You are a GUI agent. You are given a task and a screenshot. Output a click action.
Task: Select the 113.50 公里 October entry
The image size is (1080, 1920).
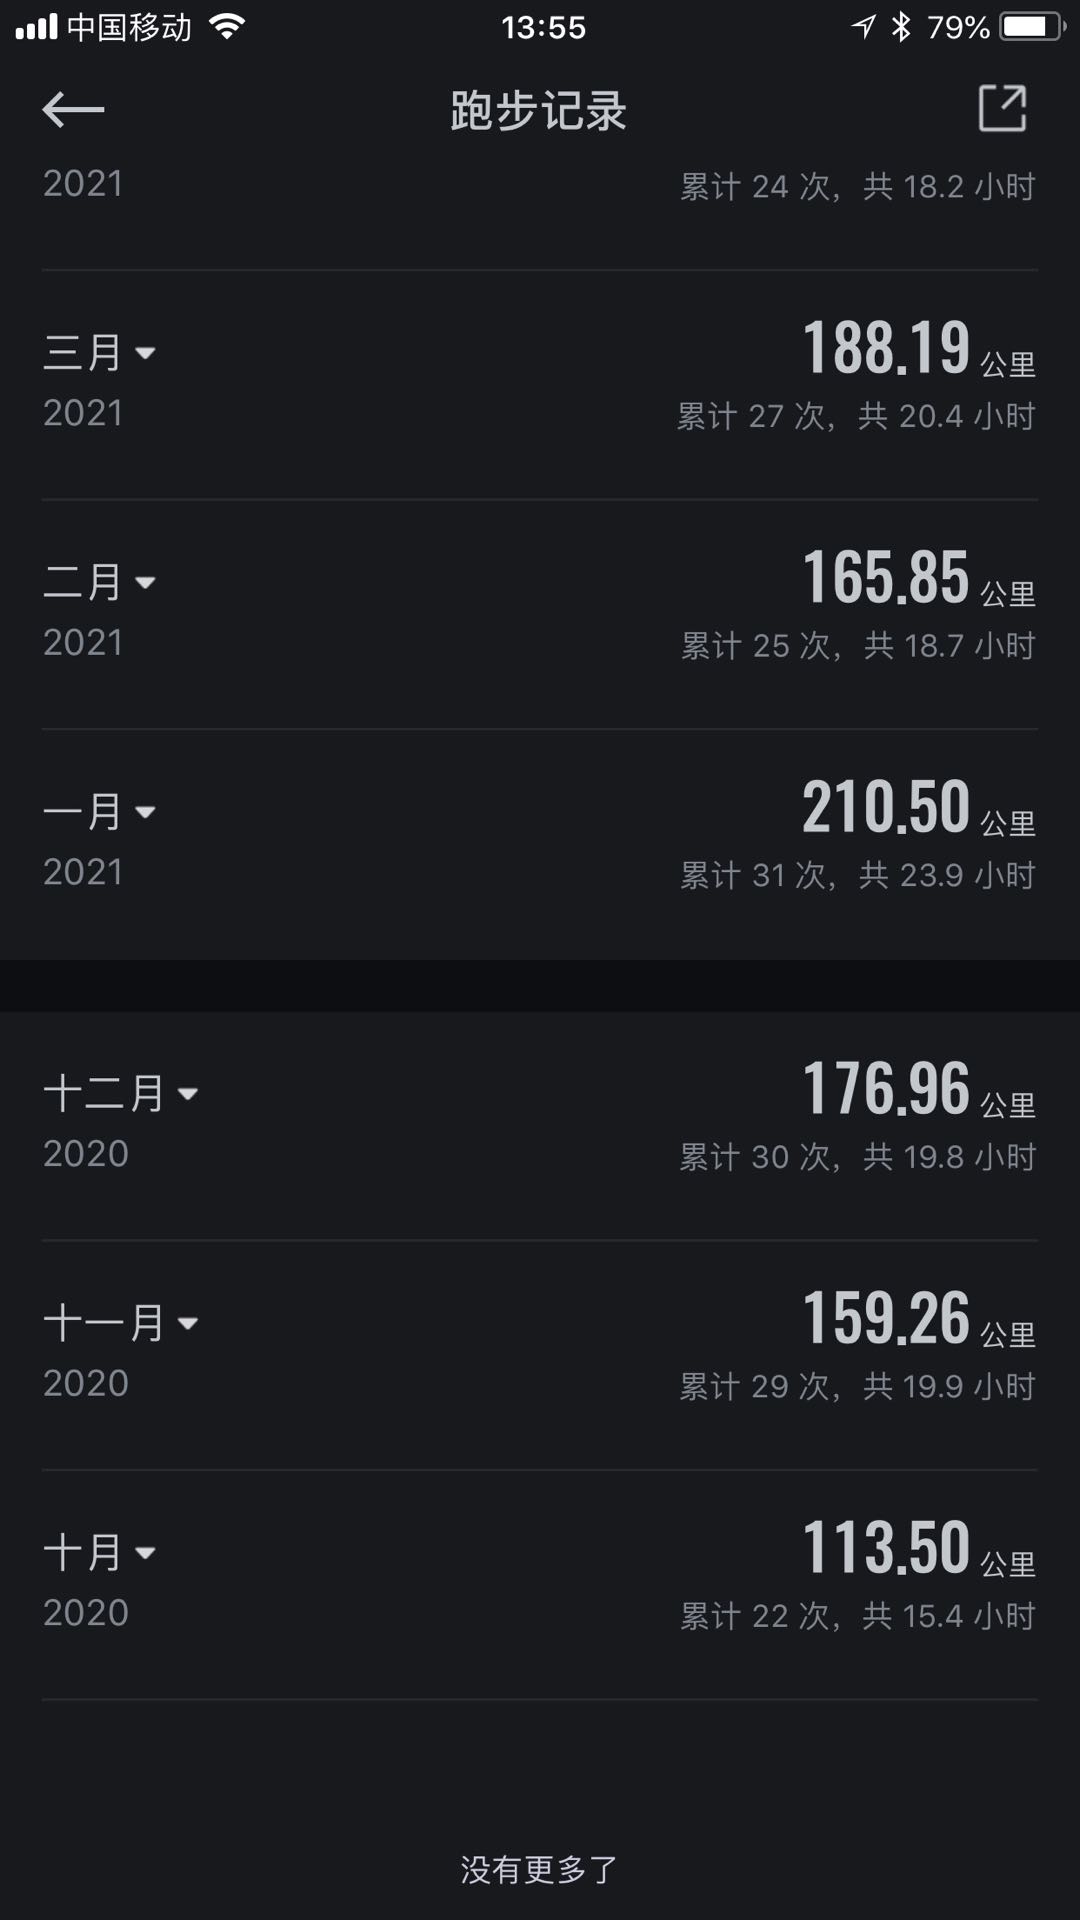(x=540, y=1585)
